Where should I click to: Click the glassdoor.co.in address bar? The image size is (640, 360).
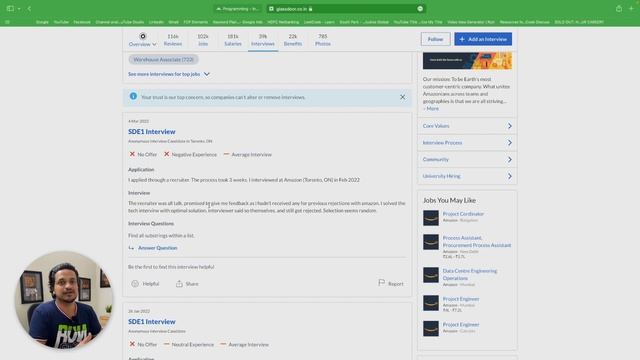pyautogui.click(x=346, y=9)
